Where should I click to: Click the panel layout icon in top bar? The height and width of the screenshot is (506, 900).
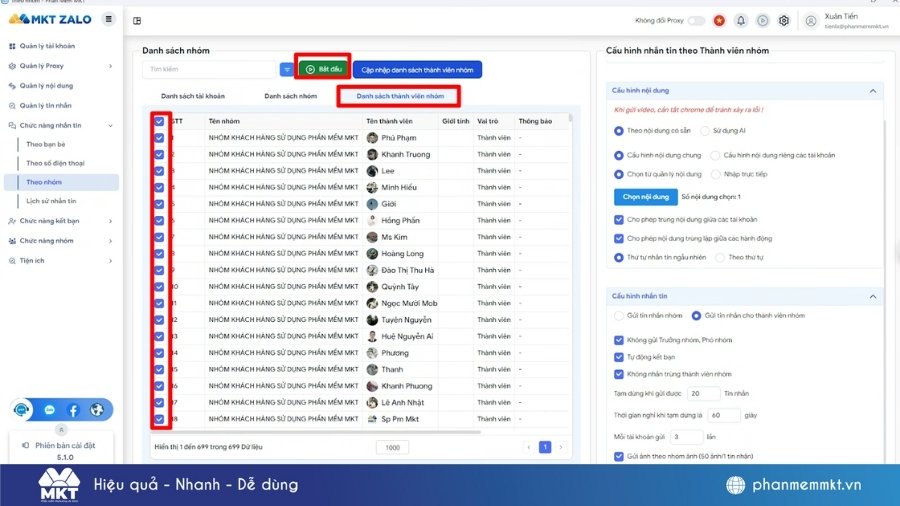[x=137, y=21]
